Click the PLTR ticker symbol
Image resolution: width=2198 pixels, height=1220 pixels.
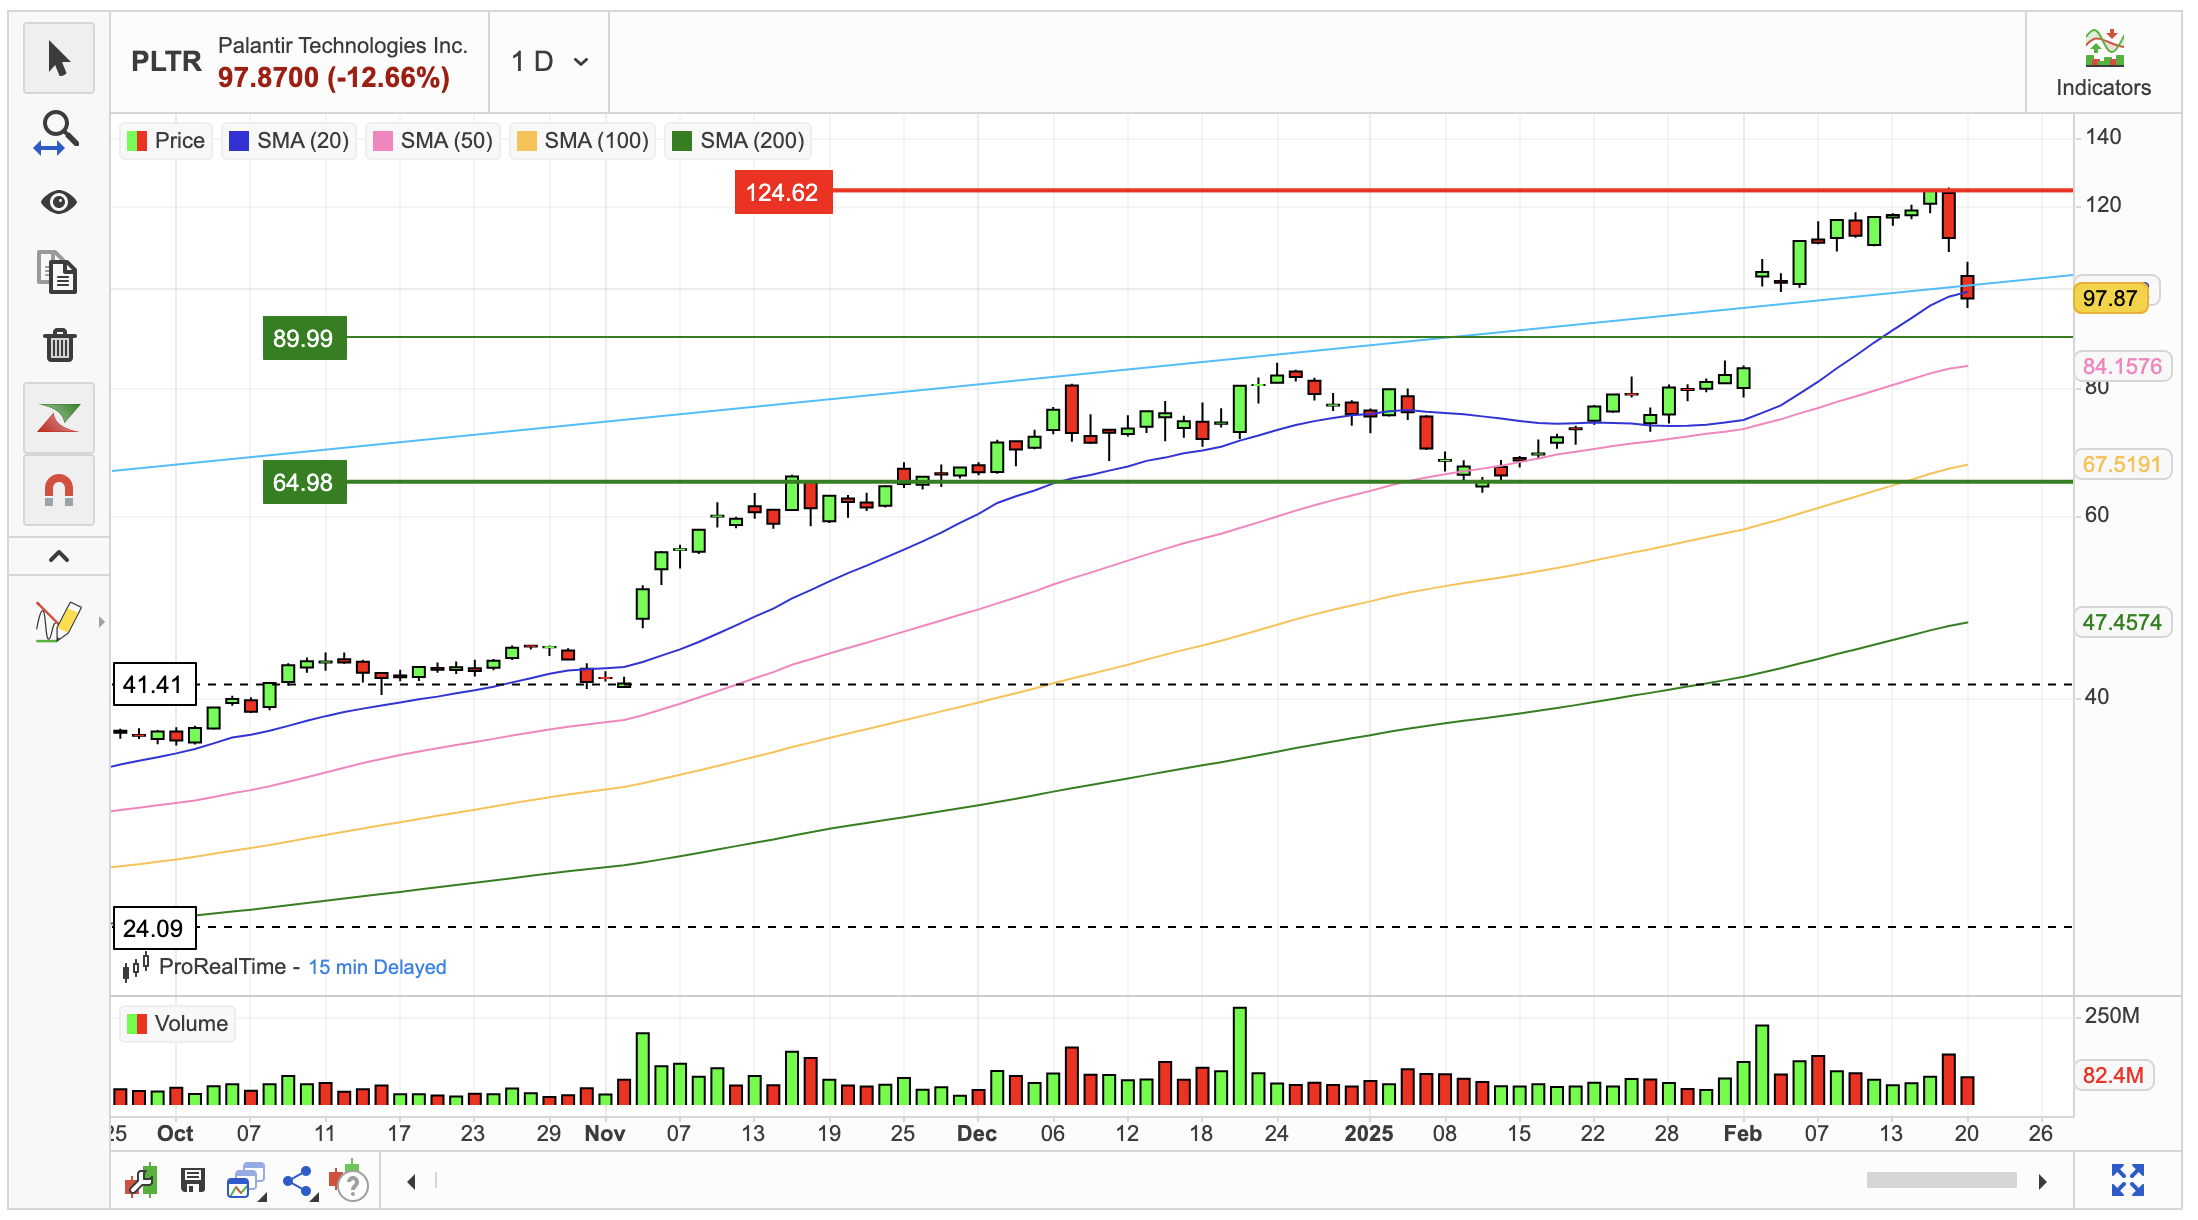pyautogui.click(x=166, y=62)
